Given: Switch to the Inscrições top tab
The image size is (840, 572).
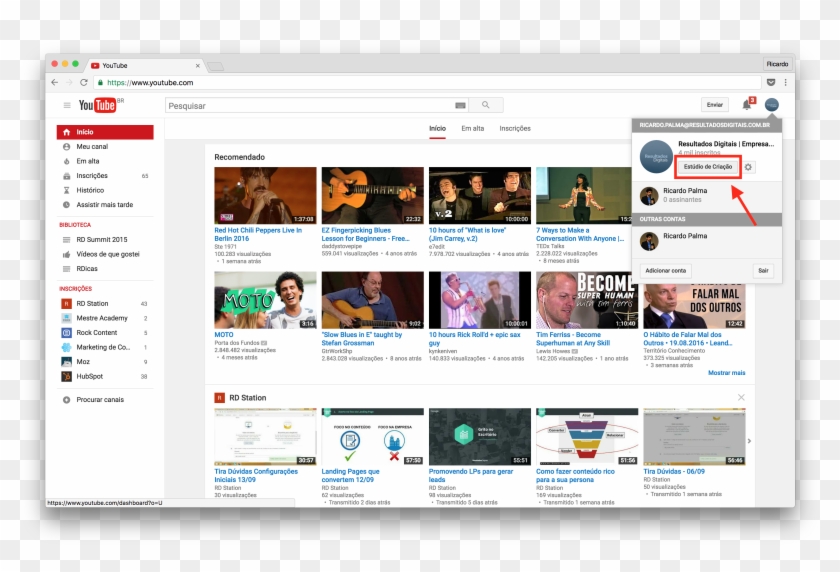Looking at the screenshot, I should 515,129.
